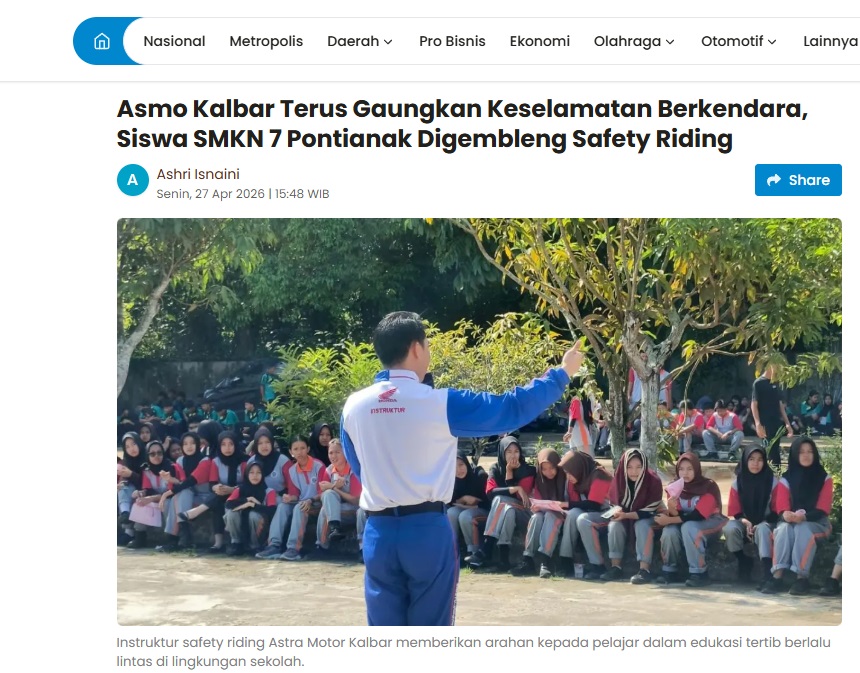Viewport: 860px width, 673px height.
Task: Open author avatar with letter A
Action: (x=133, y=180)
